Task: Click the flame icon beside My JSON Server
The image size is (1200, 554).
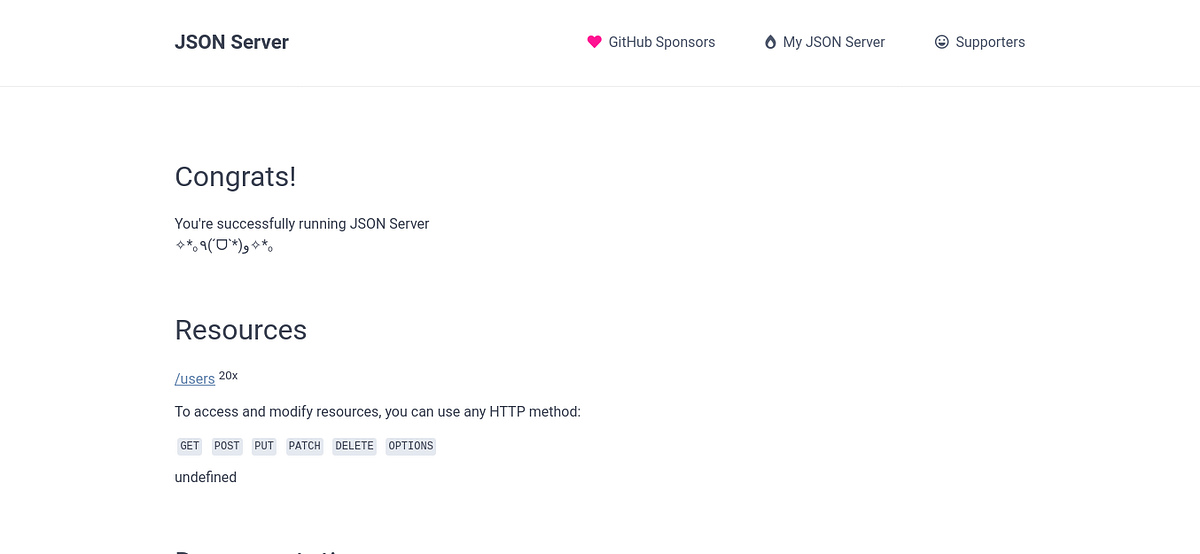Action: point(770,42)
